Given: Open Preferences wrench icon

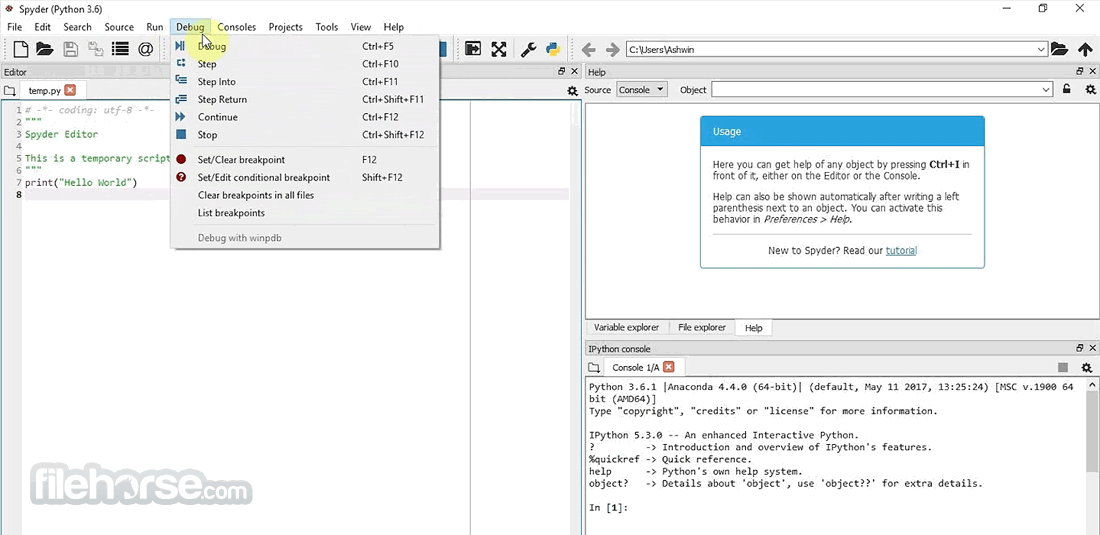Looking at the screenshot, I should (528, 49).
